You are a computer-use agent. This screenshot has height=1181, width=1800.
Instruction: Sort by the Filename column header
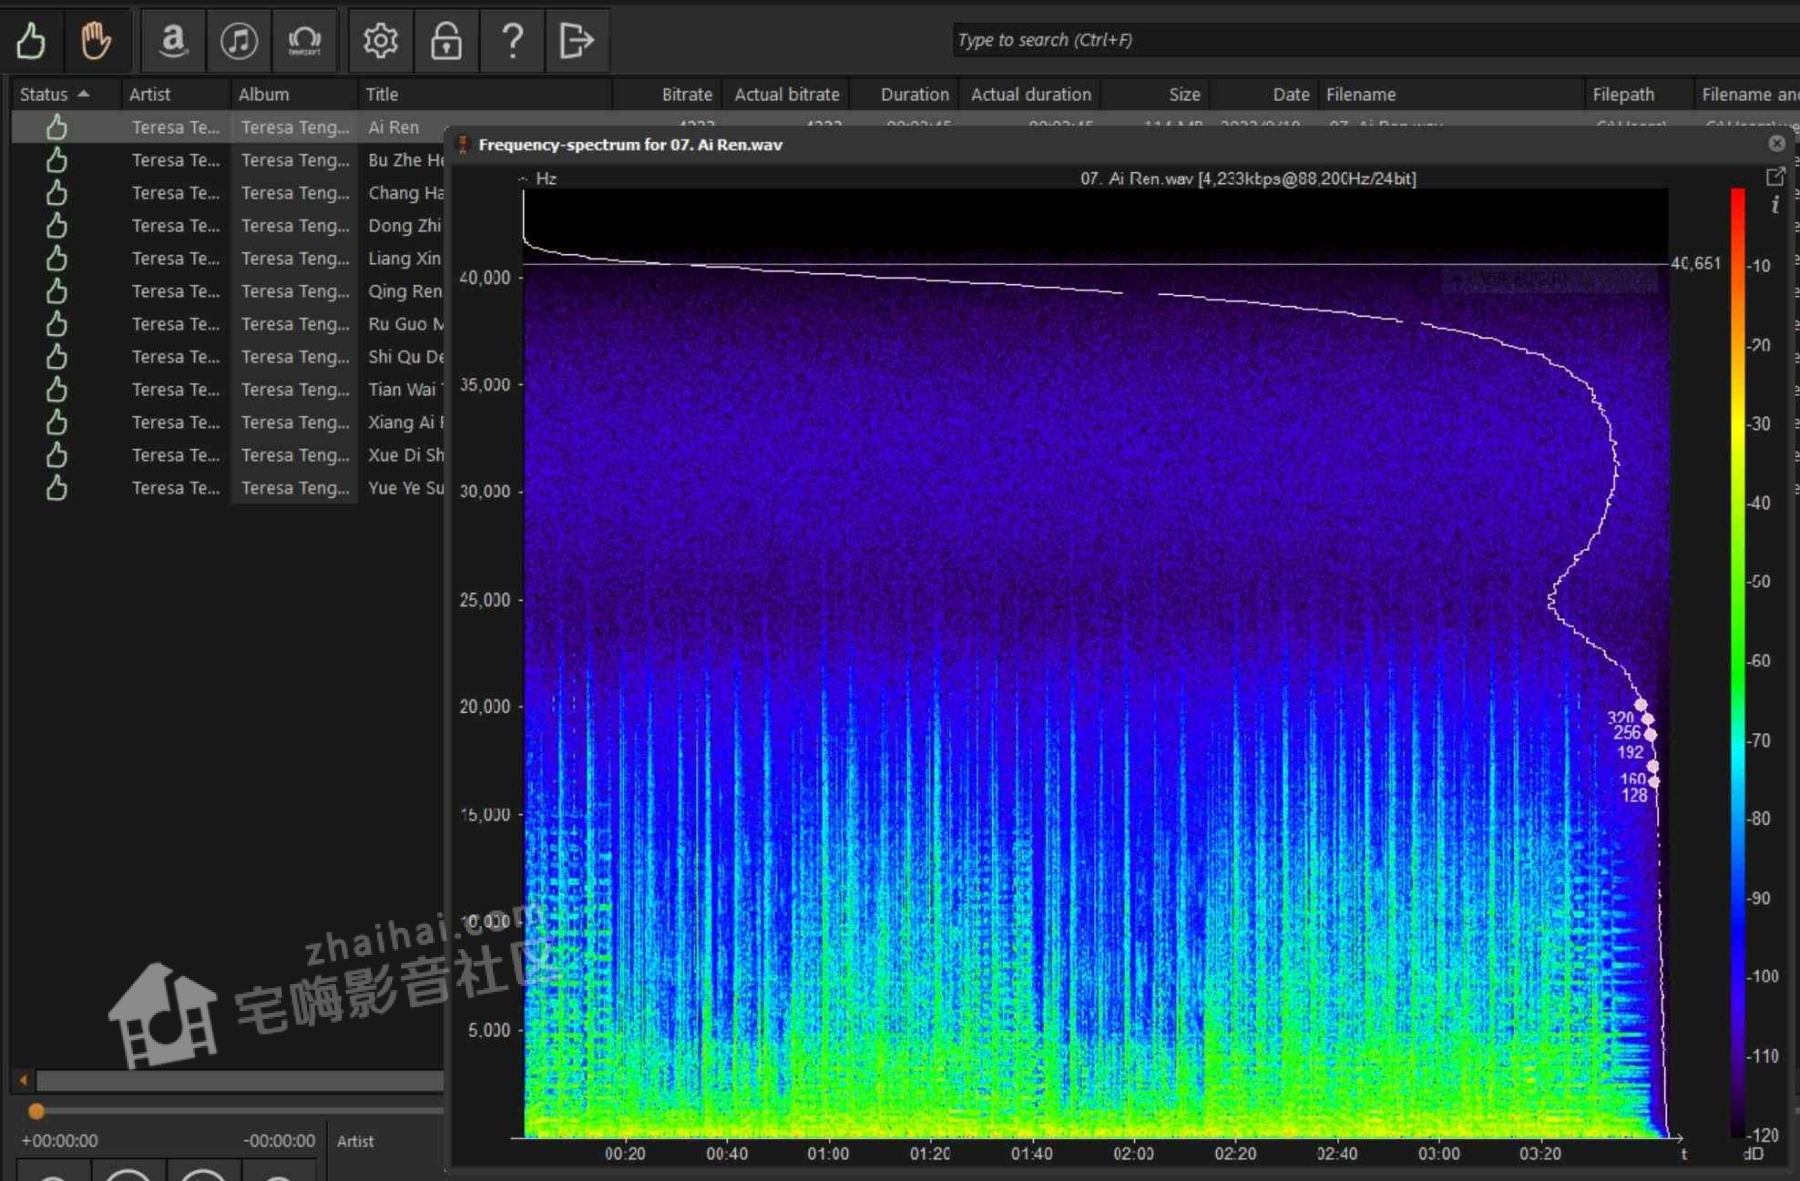[x=1452, y=94]
